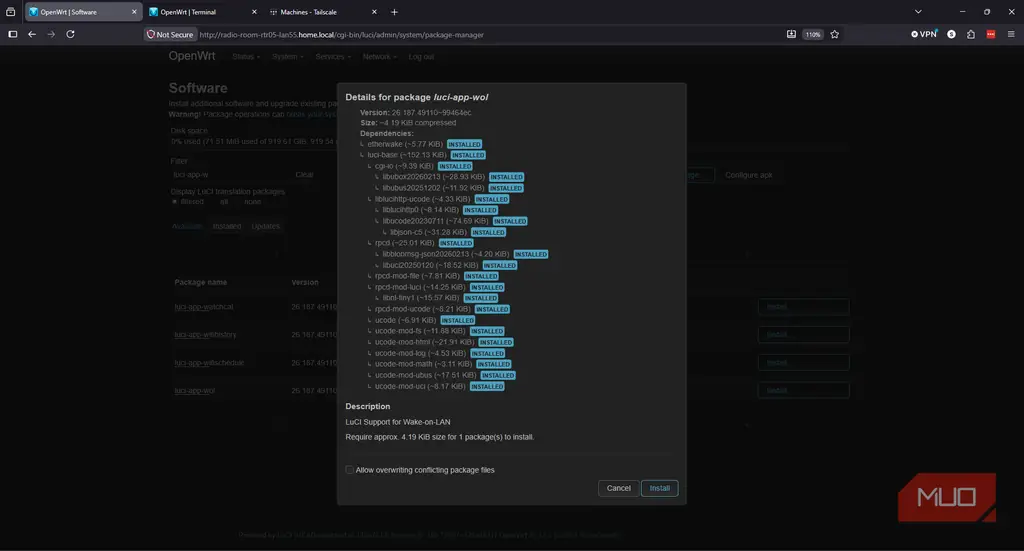Open the page install/download icon in address bar
The width and height of the screenshot is (1024, 551).
click(791, 35)
